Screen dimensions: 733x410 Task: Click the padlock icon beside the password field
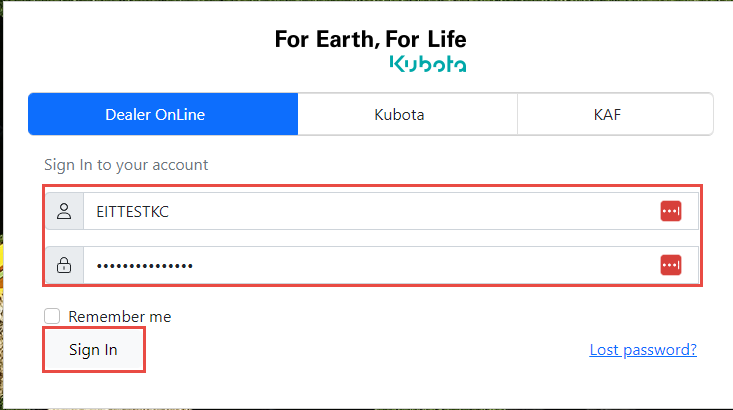point(64,265)
